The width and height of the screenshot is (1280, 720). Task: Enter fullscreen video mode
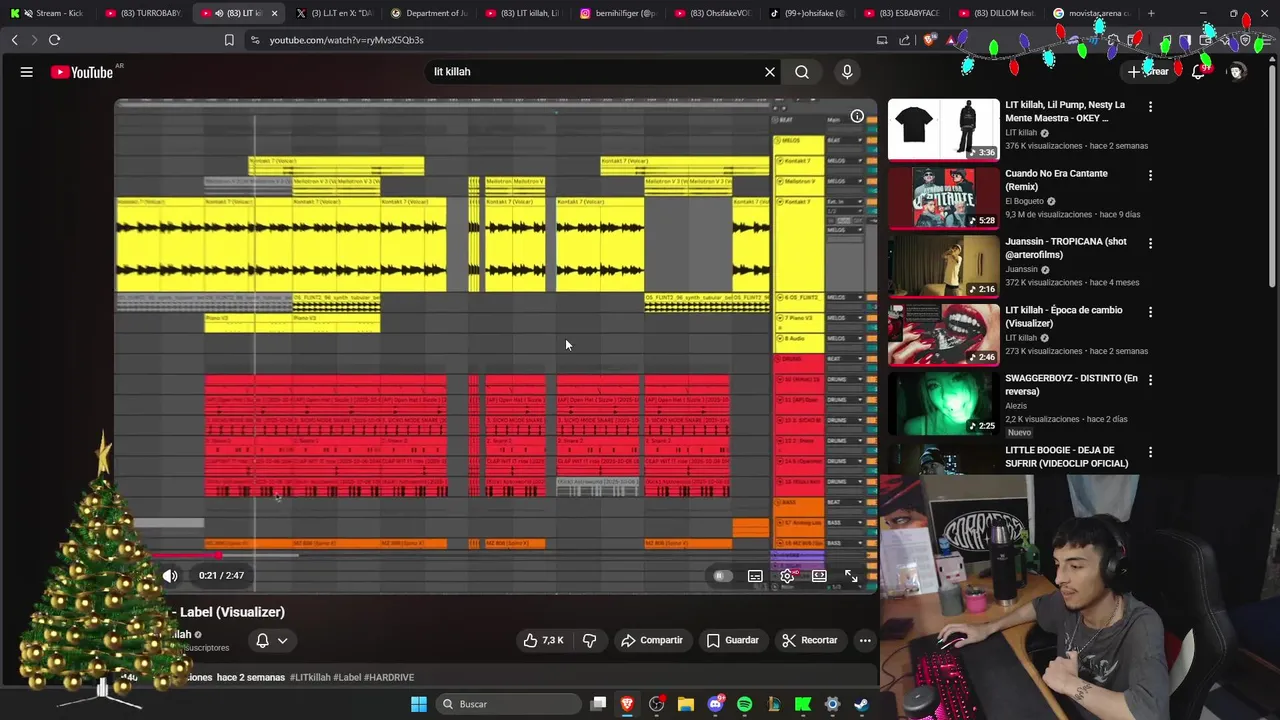[x=851, y=576]
